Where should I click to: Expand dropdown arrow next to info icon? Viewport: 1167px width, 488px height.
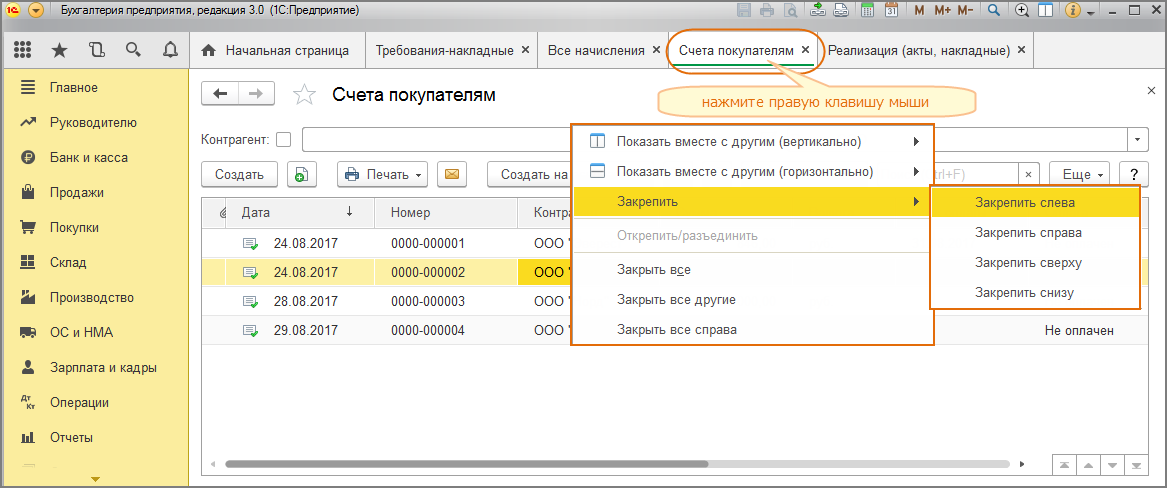click(1090, 13)
